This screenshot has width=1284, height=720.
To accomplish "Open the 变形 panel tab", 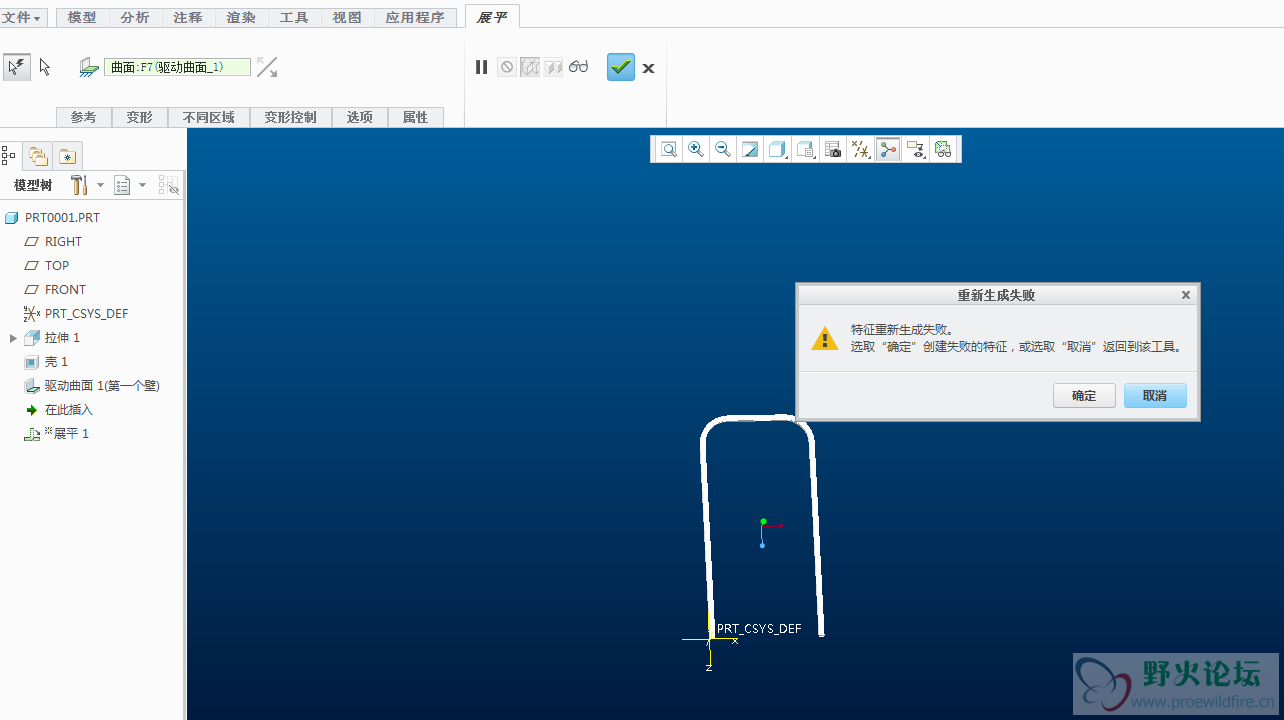I will coord(140,117).
